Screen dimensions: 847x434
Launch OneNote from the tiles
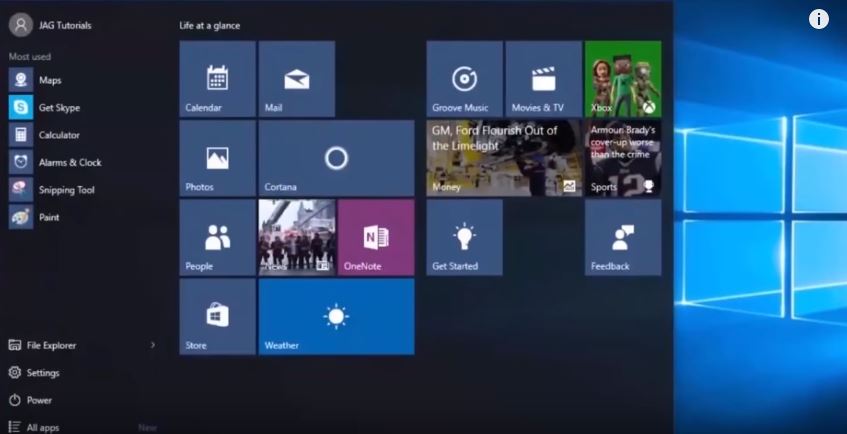pyautogui.click(x=376, y=237)
